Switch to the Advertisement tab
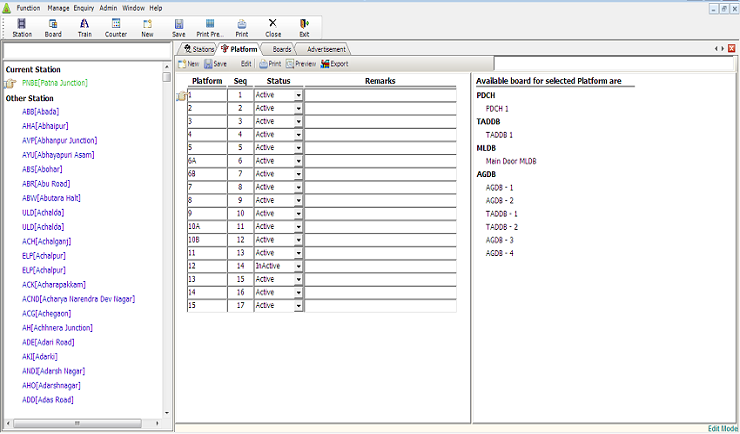This screenshot has width=740, height=434. tap(324, 49)
